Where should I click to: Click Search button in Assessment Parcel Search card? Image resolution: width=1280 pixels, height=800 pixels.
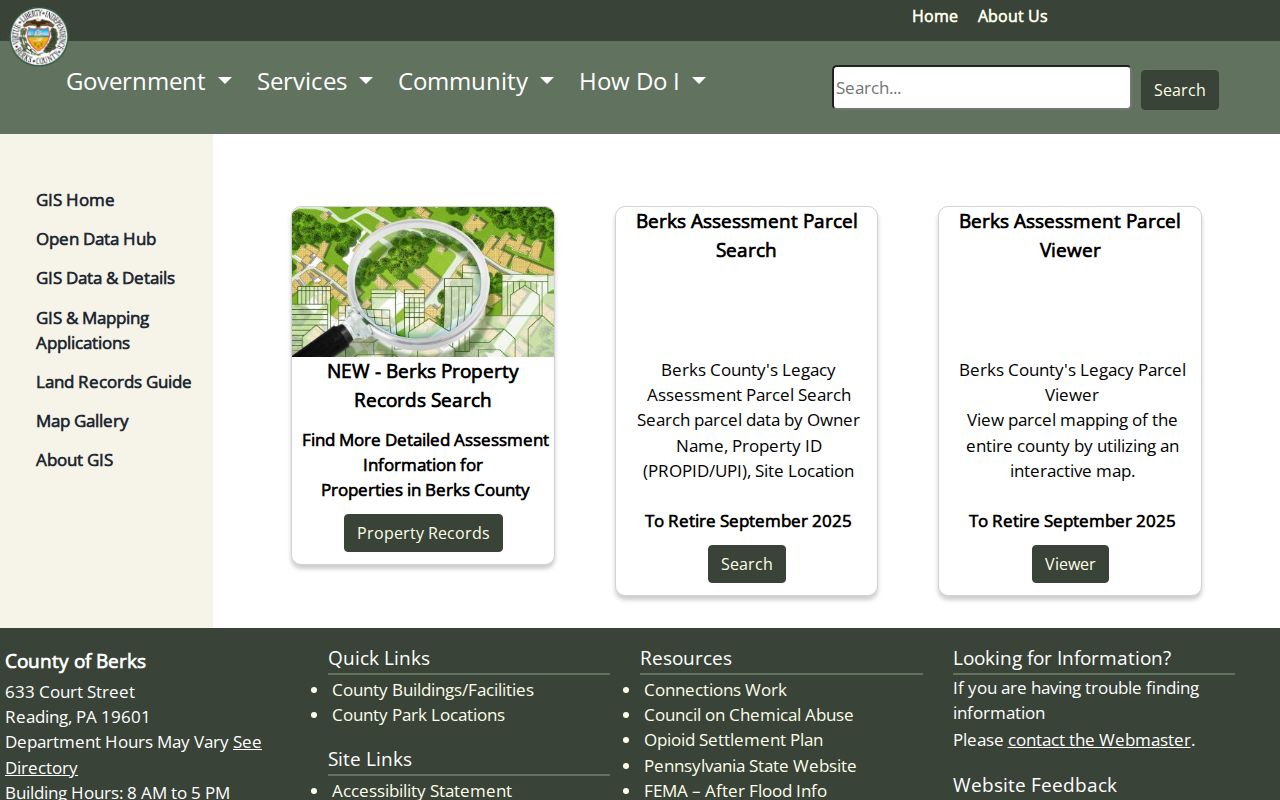[x=747, y=564]
